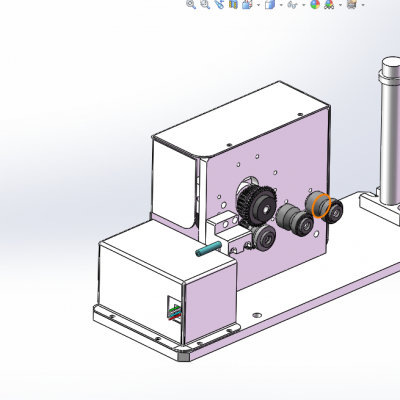Select the tall gray cylindrical post
Image resolution: width=400 pixels, height=400 pixels.
tap(390, 132)
